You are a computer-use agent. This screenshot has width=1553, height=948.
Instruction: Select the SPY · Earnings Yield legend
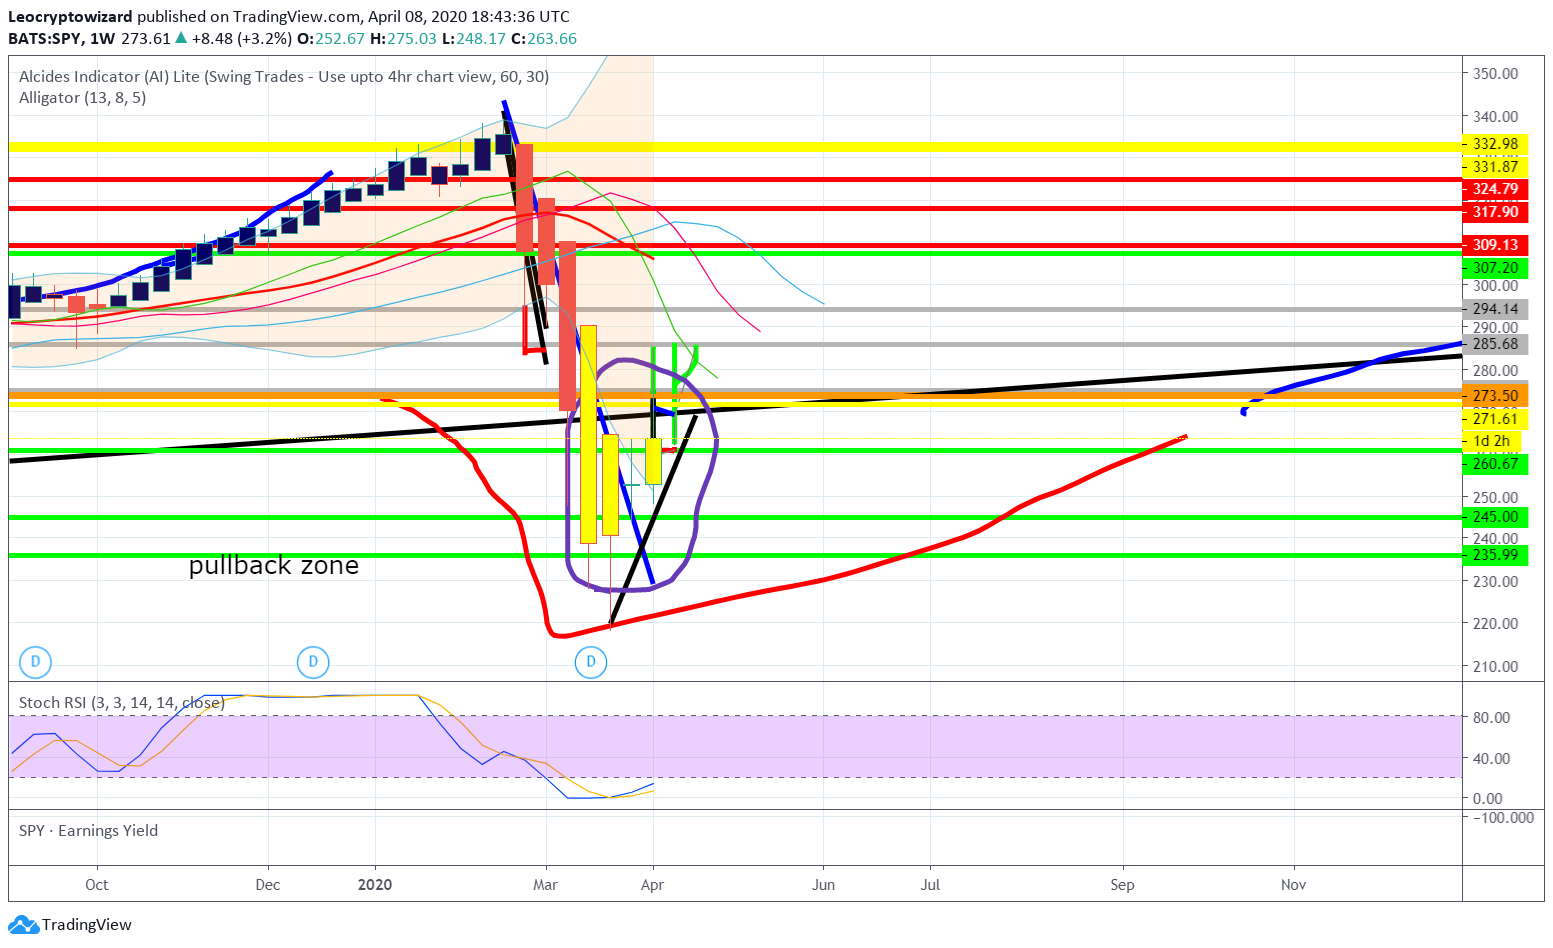88,831
